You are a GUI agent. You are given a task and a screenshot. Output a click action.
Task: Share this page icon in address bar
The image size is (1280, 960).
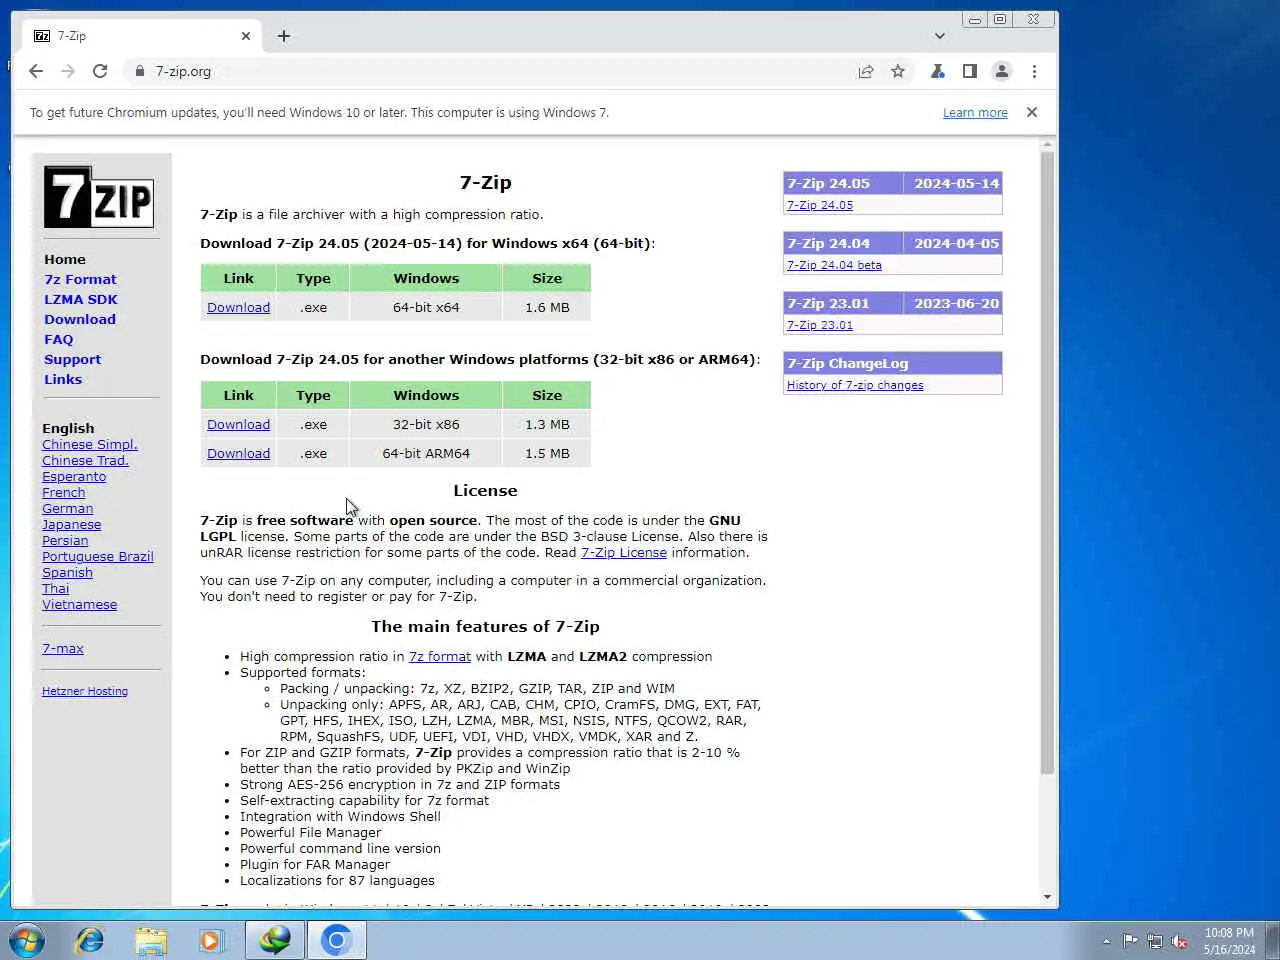[866, 71]
